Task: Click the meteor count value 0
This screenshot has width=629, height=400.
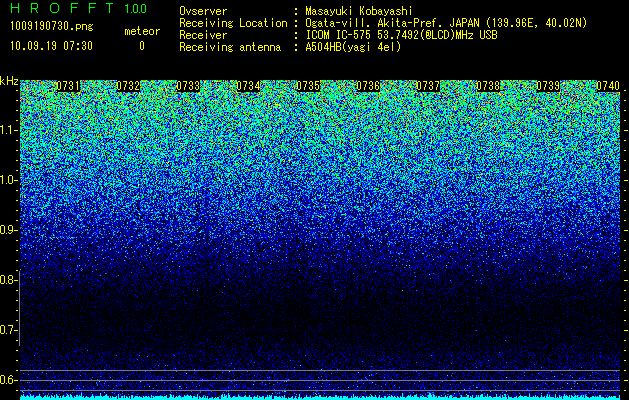Action: click(142, 46)
